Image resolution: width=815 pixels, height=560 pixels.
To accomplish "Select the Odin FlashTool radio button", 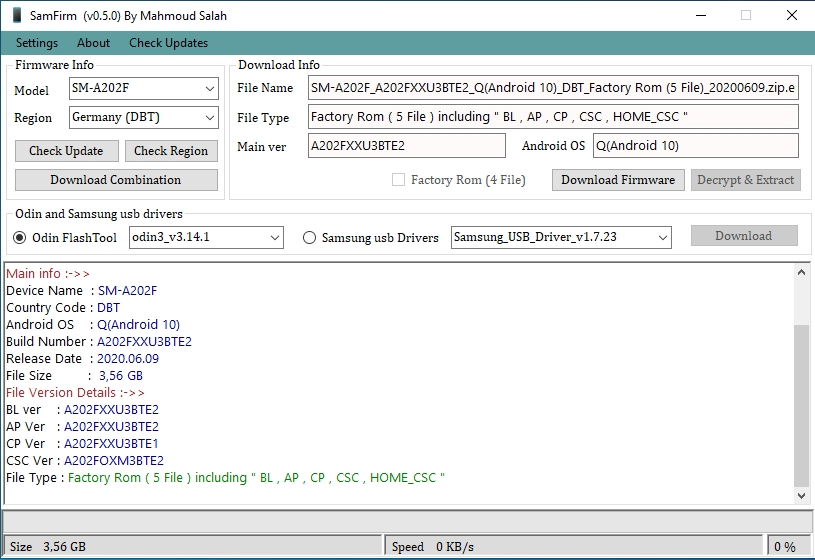I will [x=20, y=237].
